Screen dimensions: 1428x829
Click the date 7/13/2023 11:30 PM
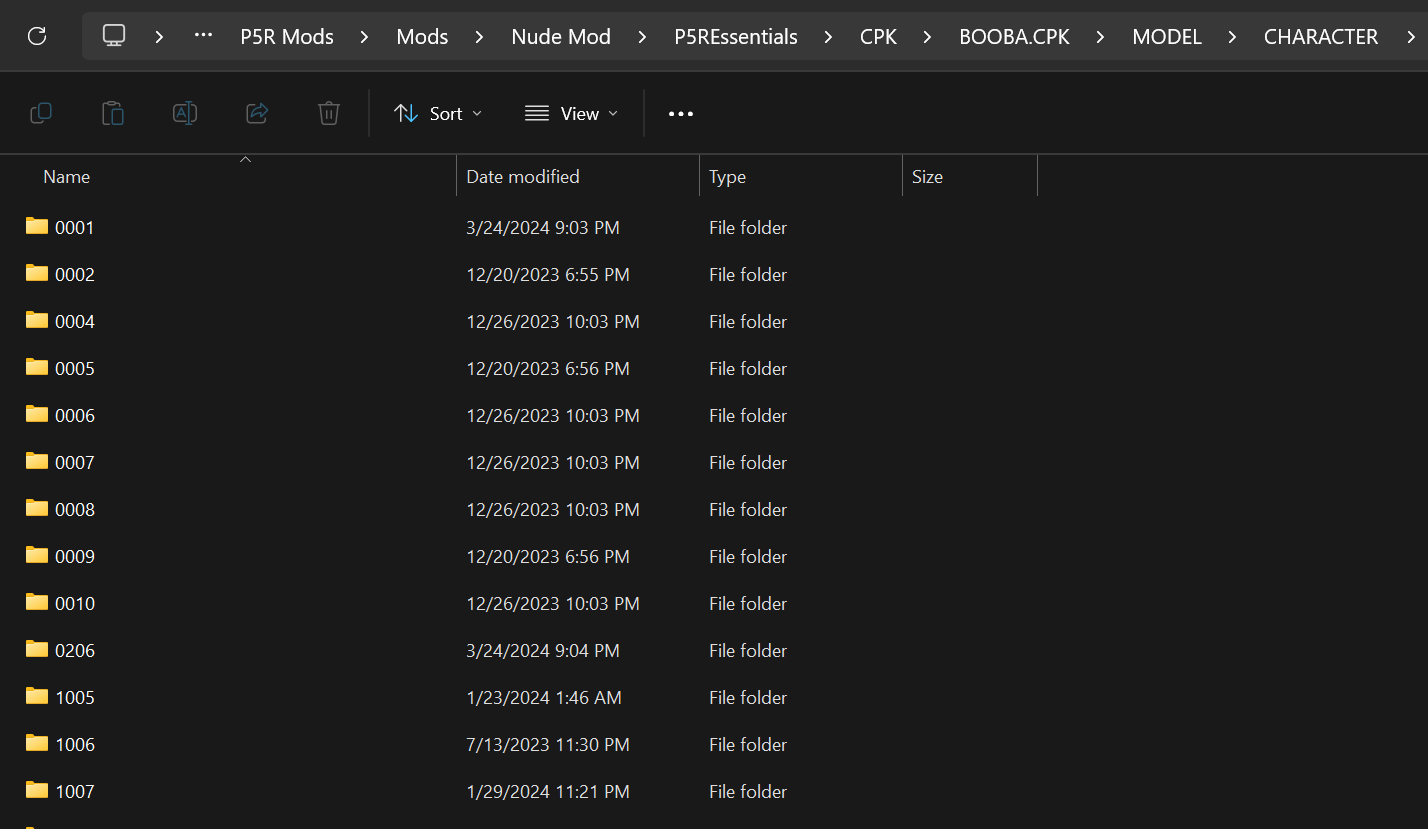(548, 745)
